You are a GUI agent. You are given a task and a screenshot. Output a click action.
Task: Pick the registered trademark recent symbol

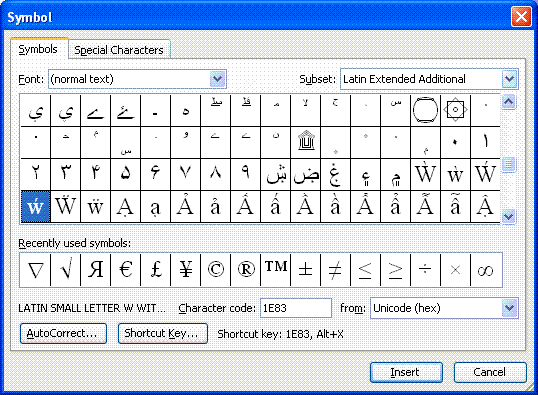[246, 270]
